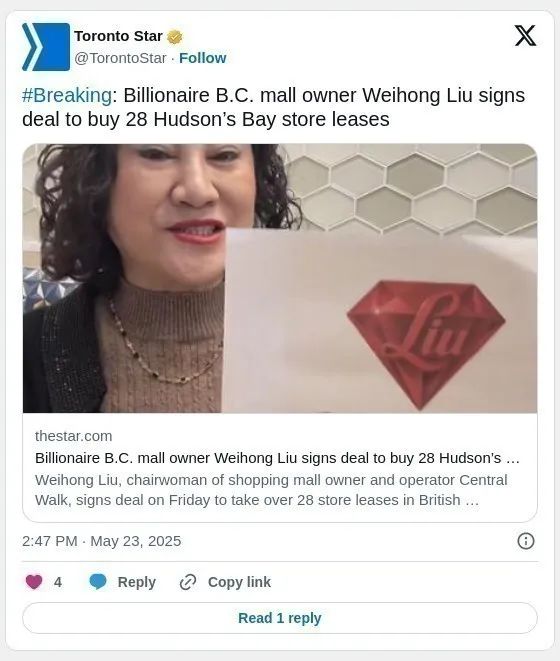
Task: Click the Reply text label
Action: (137, 582)
